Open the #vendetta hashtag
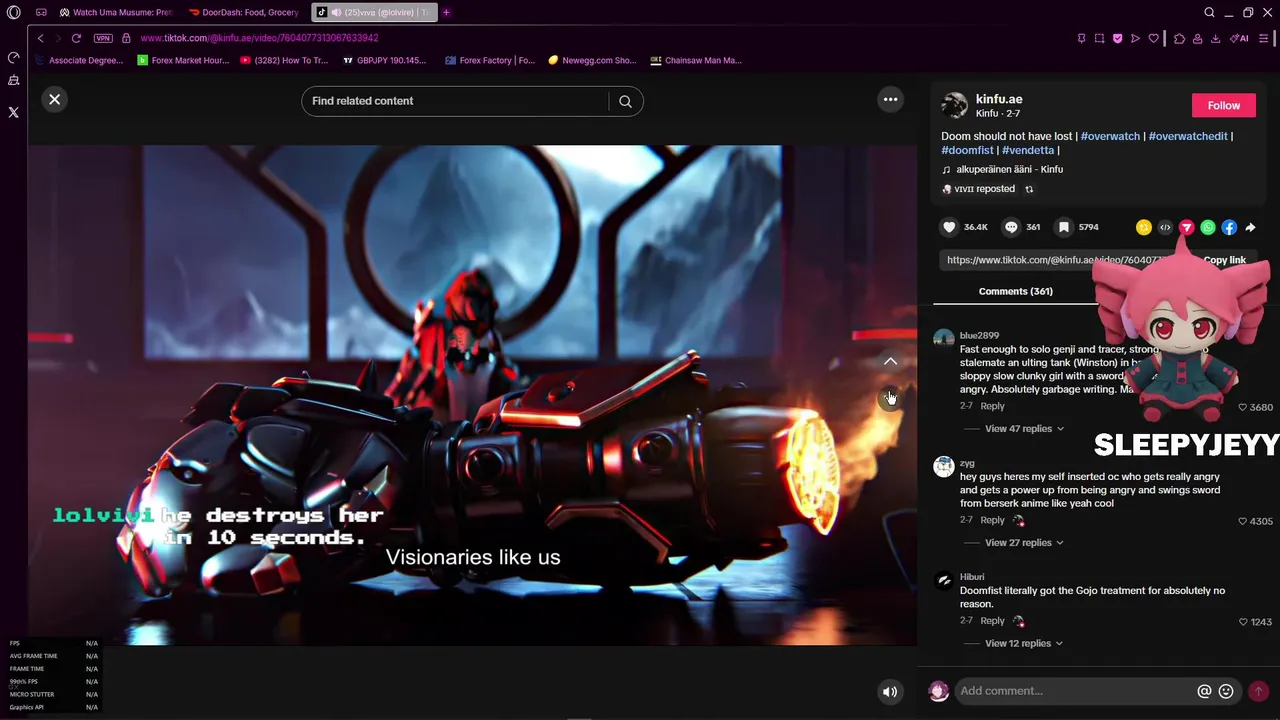Viewport: 1280px width, 720px height. point(1028,150)
